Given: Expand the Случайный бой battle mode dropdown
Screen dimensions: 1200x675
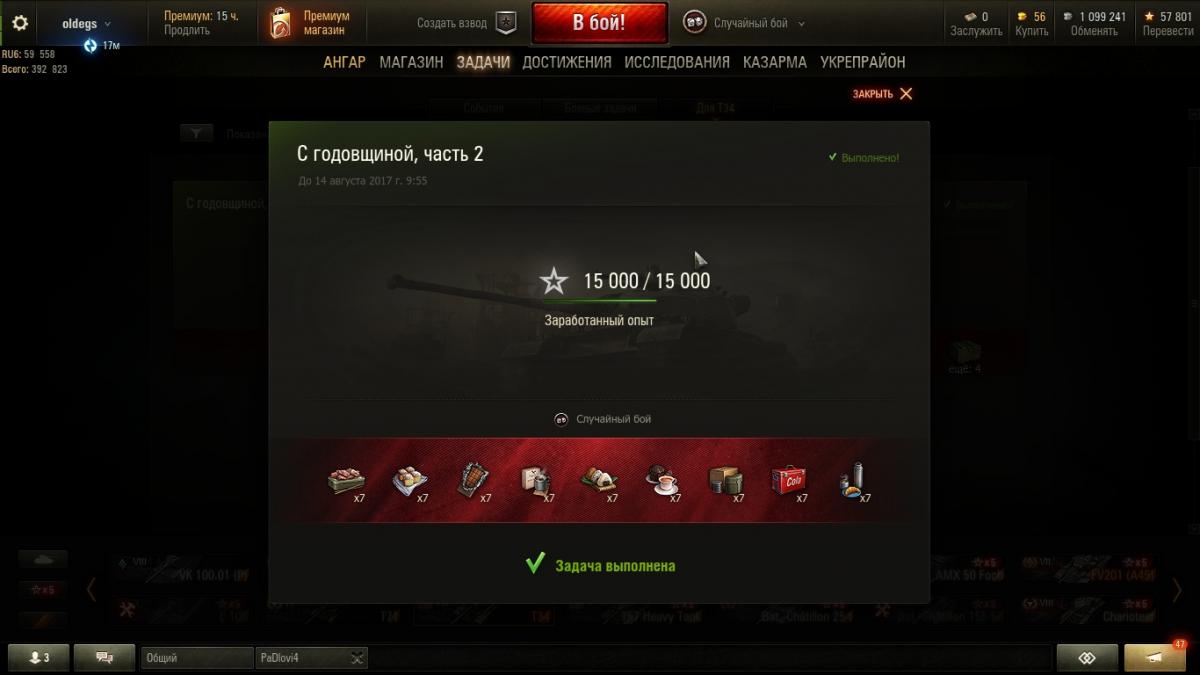Looking at the screenshot, I should [744, 23].
